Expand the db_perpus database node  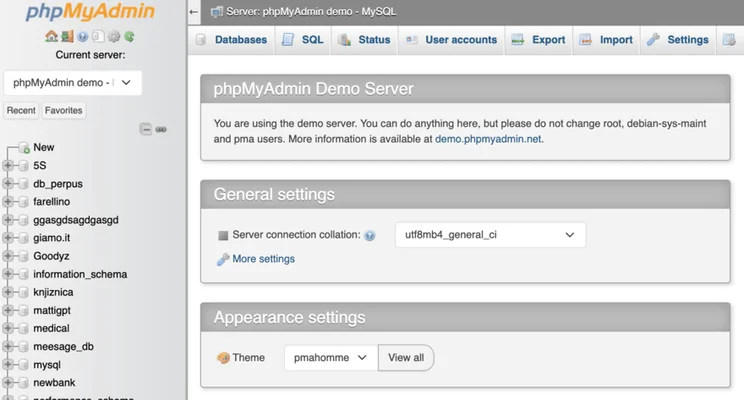(8, 184)
